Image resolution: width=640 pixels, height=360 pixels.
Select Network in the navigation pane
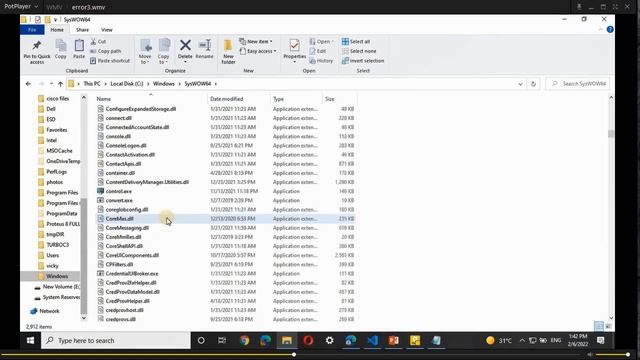[x=45, y=311]
